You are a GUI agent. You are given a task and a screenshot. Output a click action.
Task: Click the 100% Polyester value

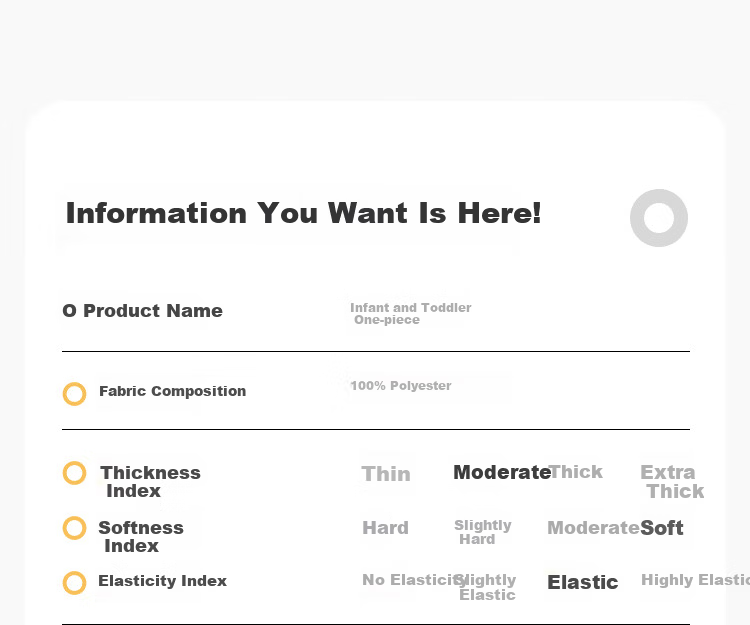(x=401, y=385)
